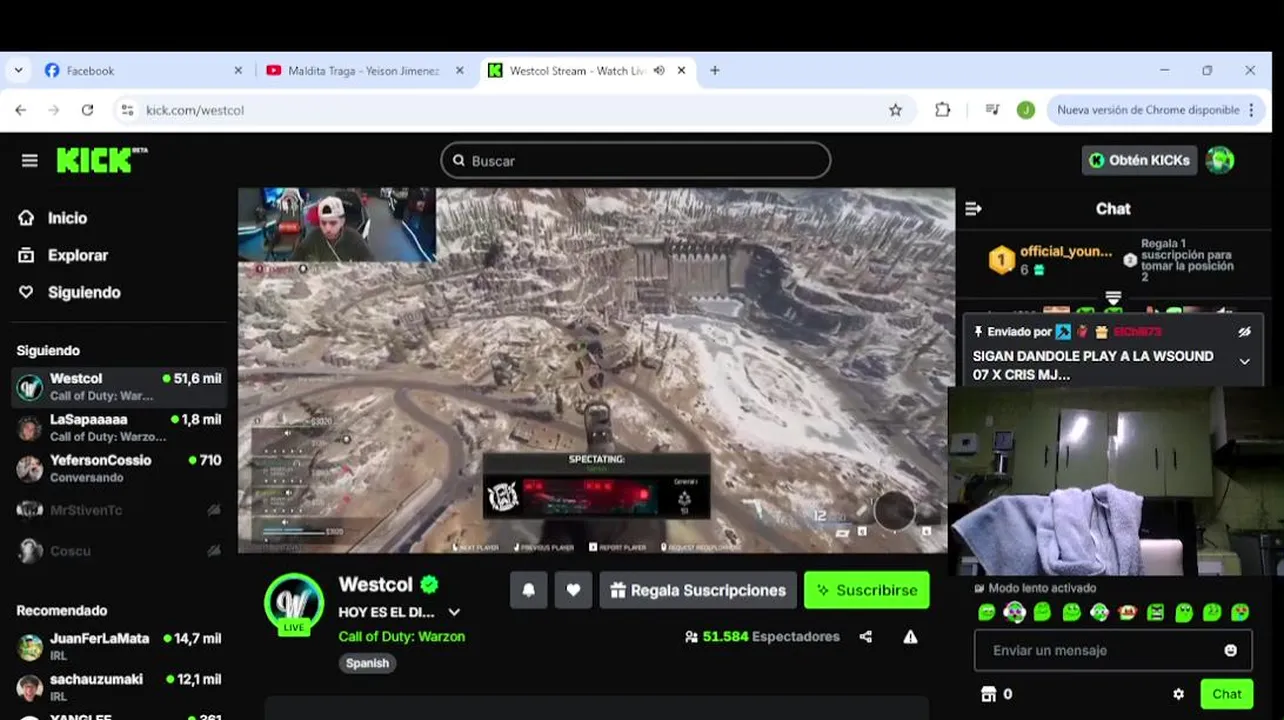Image resolution: width=1284 pixels, height=720 pixels.
Task: Select Westcol channel in the following list
Action: pos(119,387)
